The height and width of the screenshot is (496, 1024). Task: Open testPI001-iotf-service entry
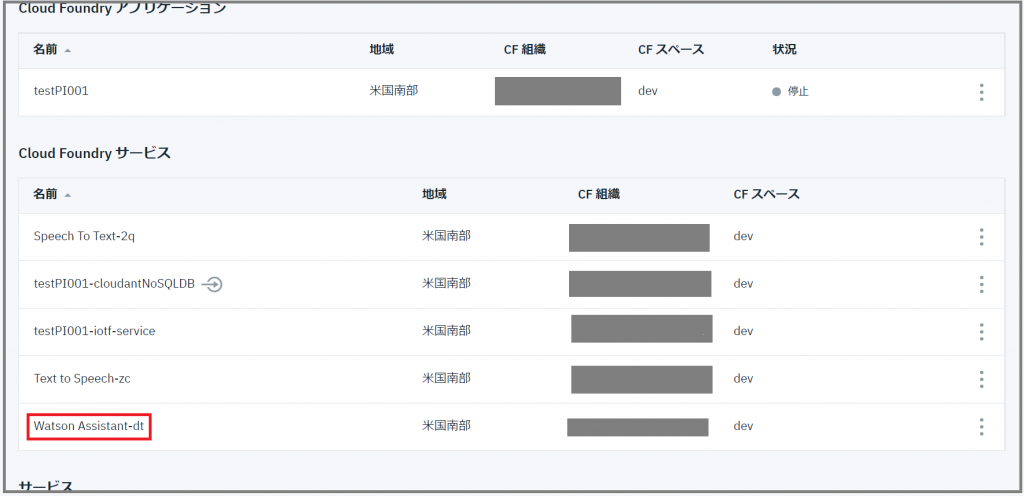tap(95, 331)
